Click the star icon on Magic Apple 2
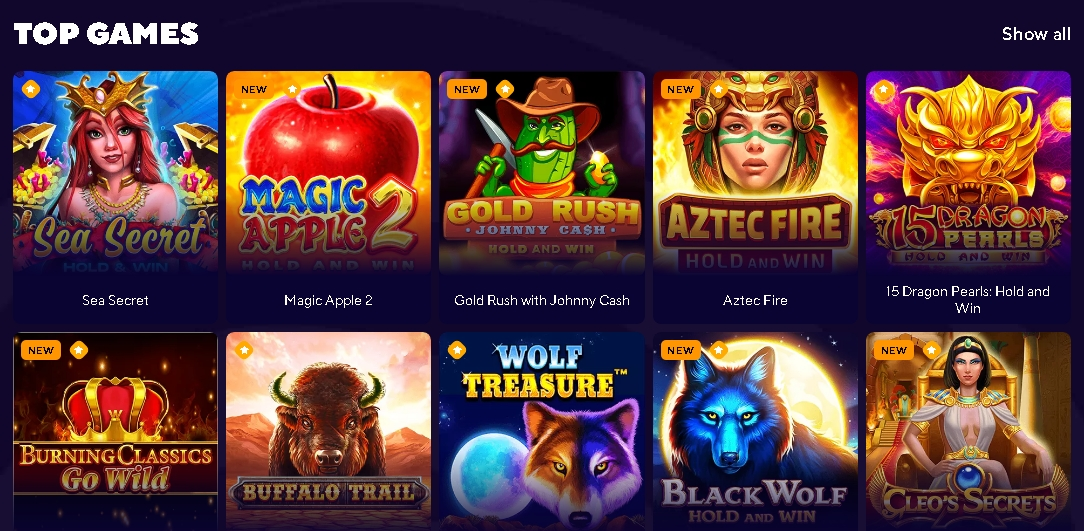Image resolution: width=1084 pixels, height=531 pixels. click(x=292, y=89)
